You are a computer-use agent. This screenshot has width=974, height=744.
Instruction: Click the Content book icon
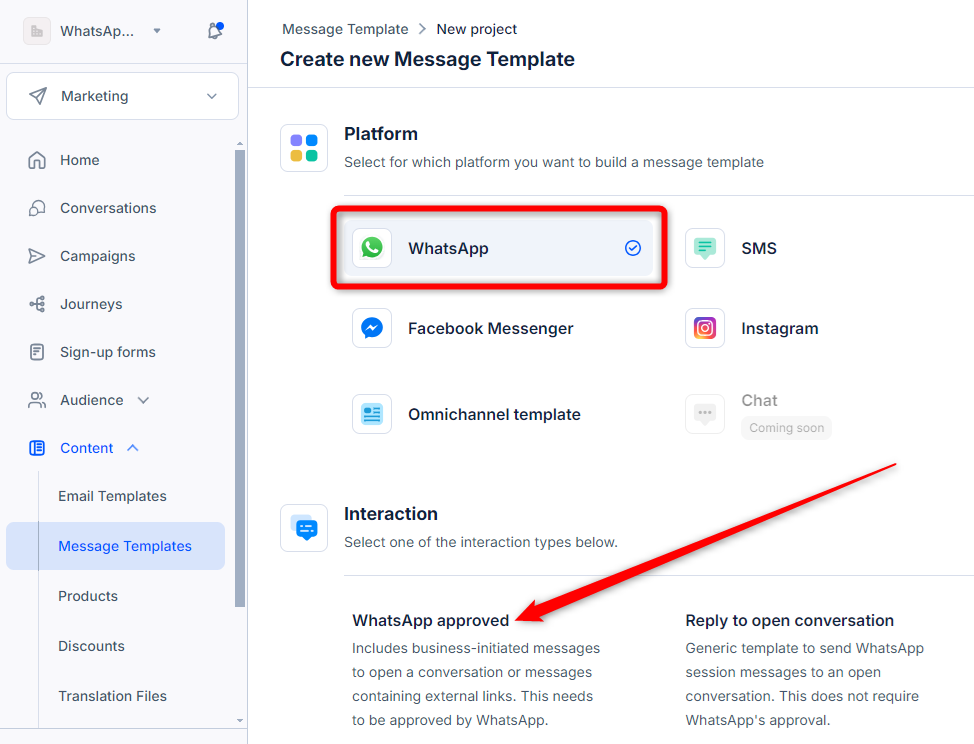(37, 448)
